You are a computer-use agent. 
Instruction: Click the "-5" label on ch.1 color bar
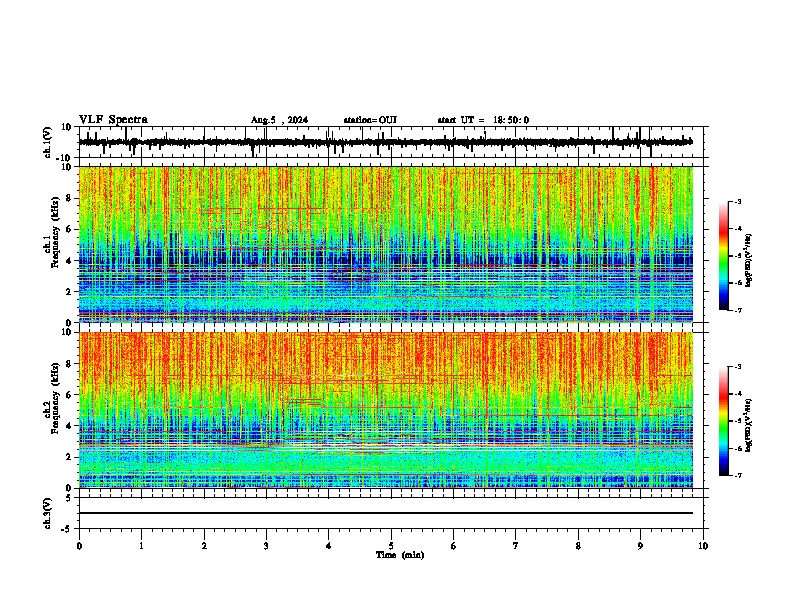click(x=738, y=256)
